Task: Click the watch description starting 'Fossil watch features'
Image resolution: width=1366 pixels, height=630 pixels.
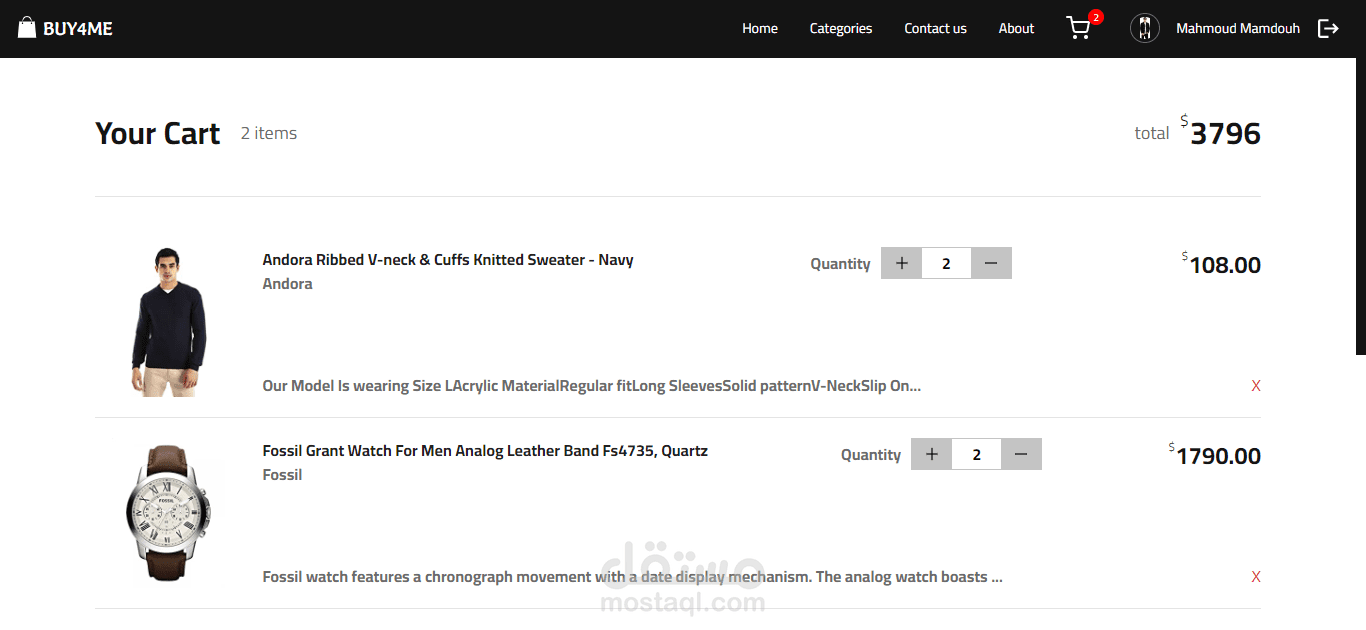Action: tap(632, 577)
